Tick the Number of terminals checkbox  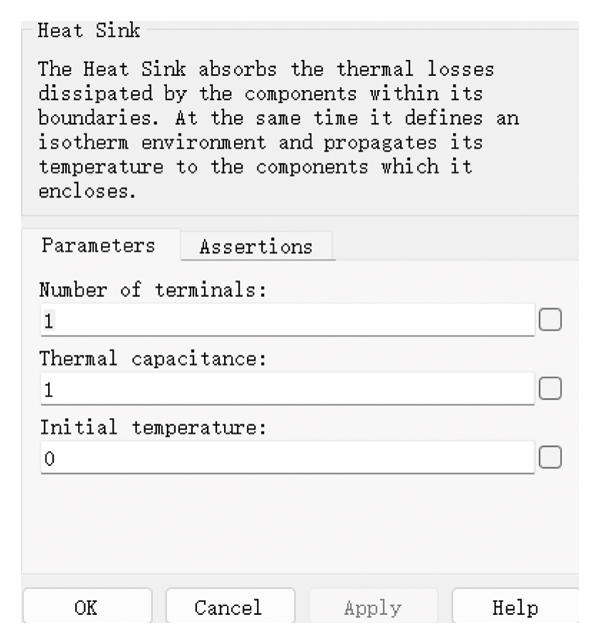tap(551, 320)
